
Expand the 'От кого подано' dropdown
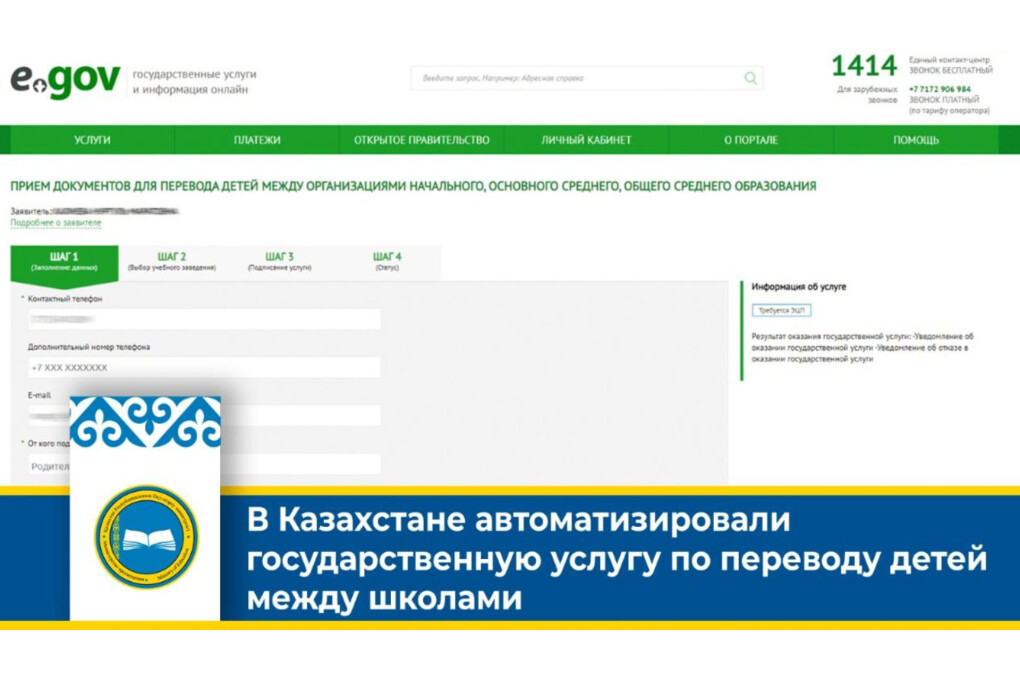pyautogui.click(x=300, y=465)
